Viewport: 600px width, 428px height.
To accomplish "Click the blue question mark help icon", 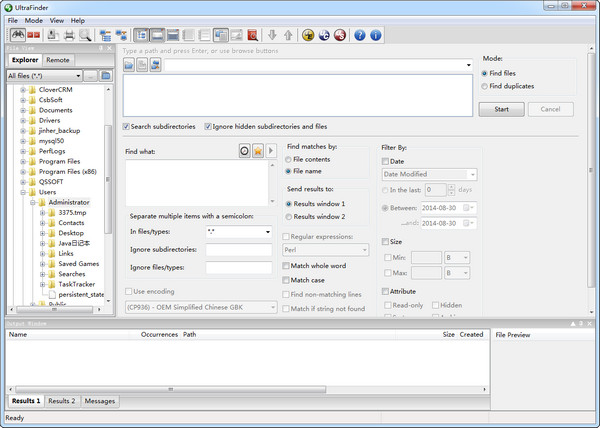I will (x=359, y=35).
